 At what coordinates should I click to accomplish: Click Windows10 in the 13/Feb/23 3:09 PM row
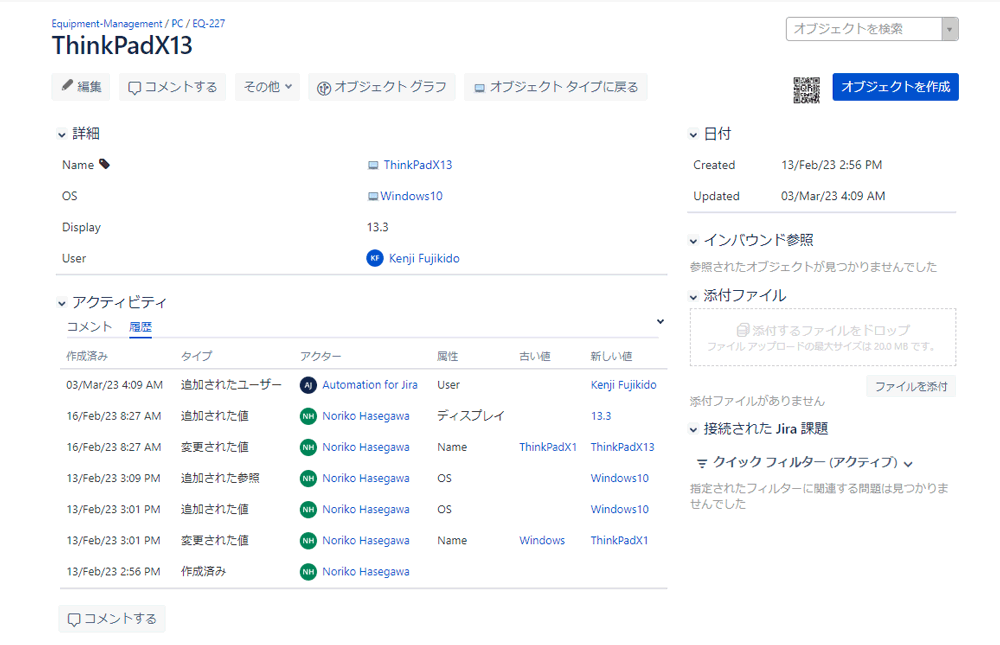pos(619,478)
